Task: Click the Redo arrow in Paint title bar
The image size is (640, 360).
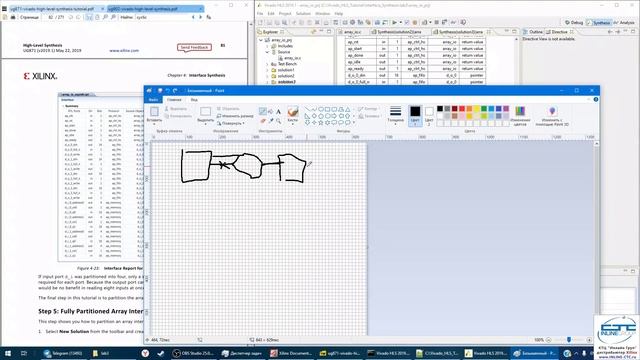Action: pyautogui.click(x=175, y=91)
